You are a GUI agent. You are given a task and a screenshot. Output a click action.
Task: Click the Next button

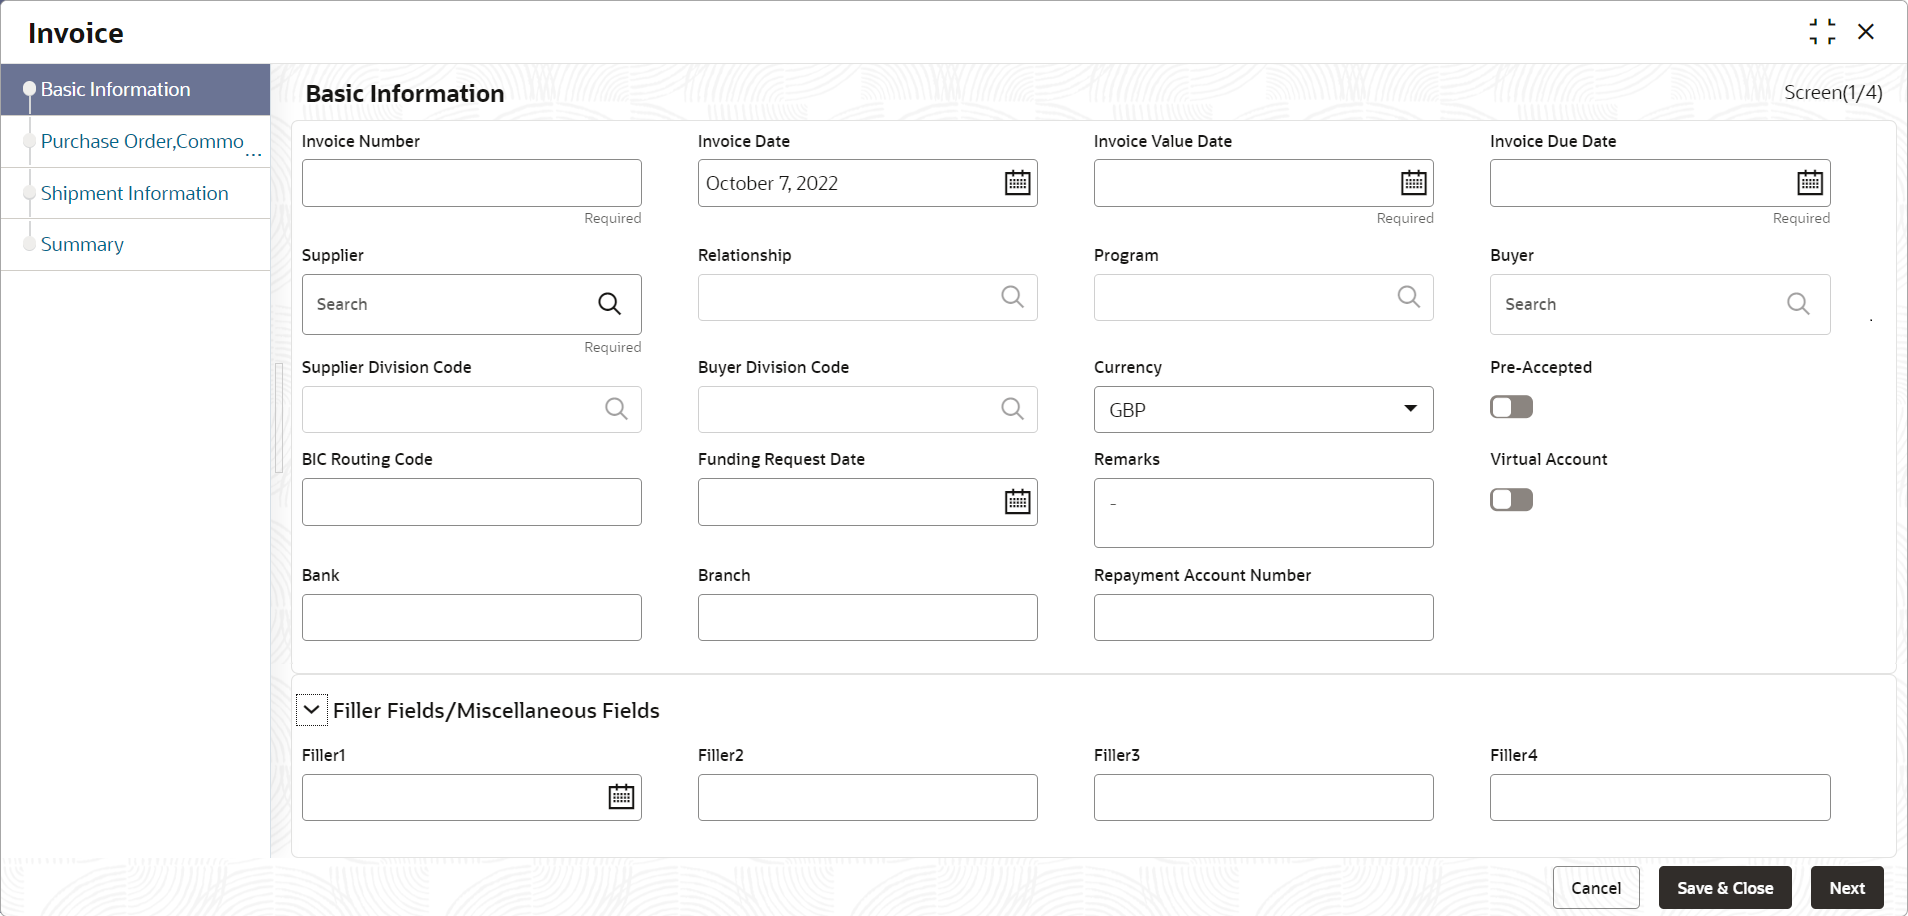[1847, 888]
